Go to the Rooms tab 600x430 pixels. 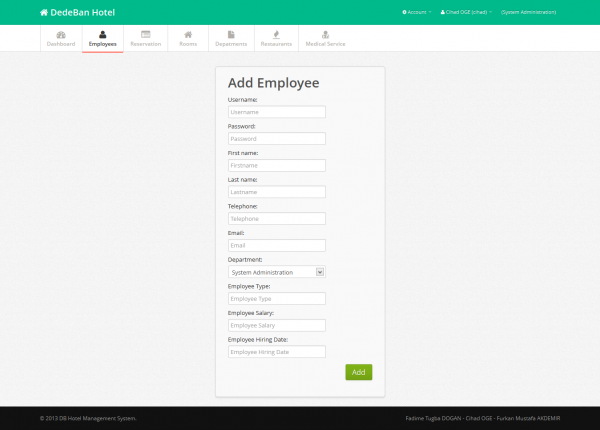(188, 39)
